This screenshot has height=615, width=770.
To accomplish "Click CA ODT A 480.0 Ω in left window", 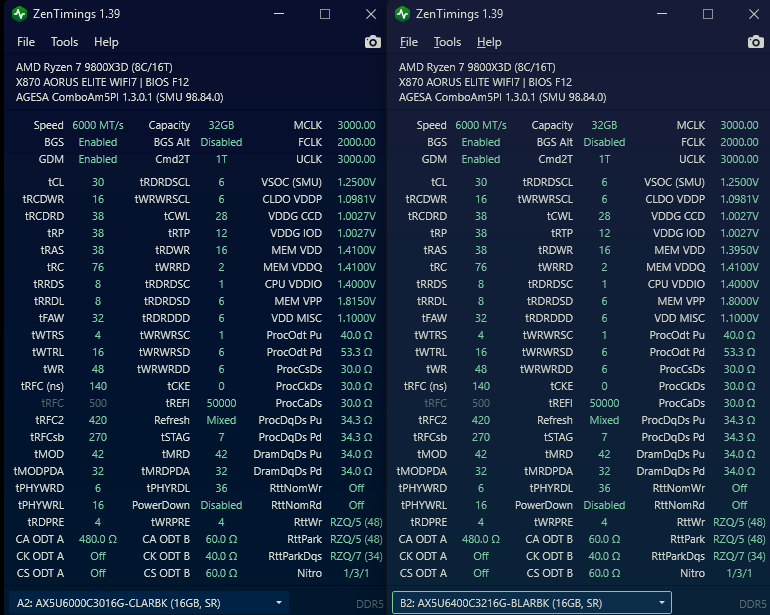I will pyautogui.click(x=98, y=539).
